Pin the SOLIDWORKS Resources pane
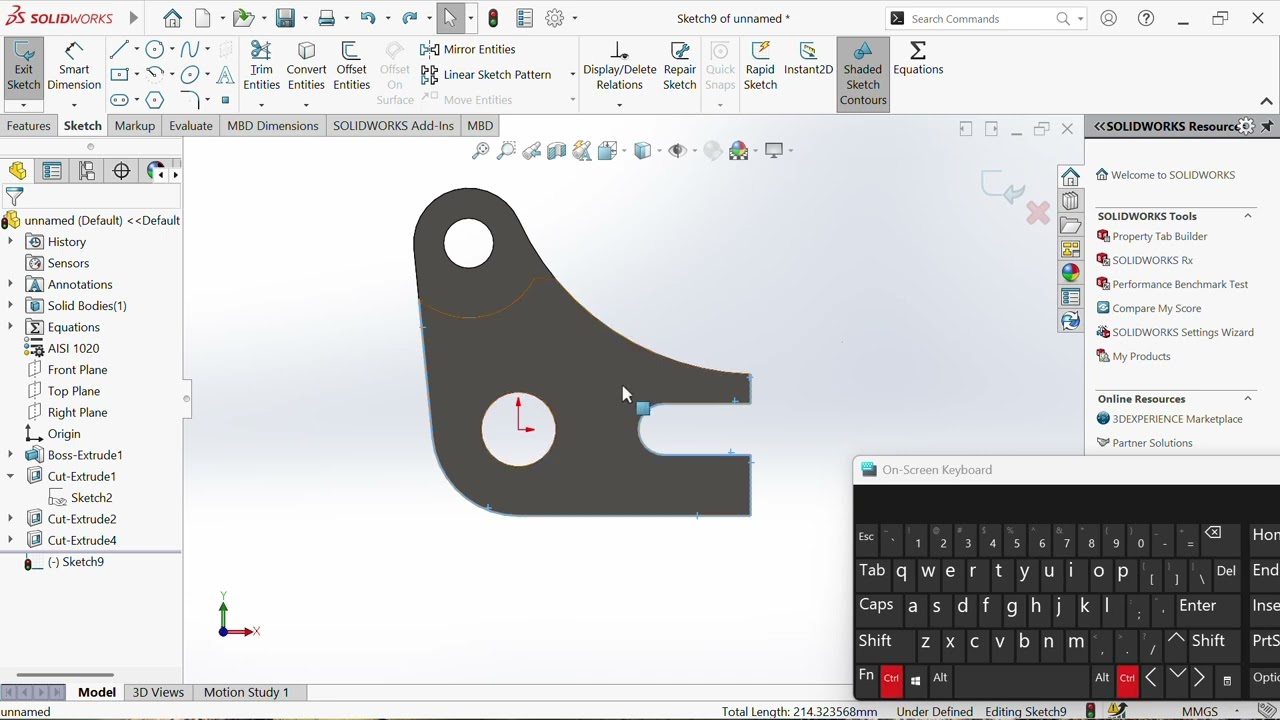This screenshot has width=1280, height=720. pos(1267,126)
